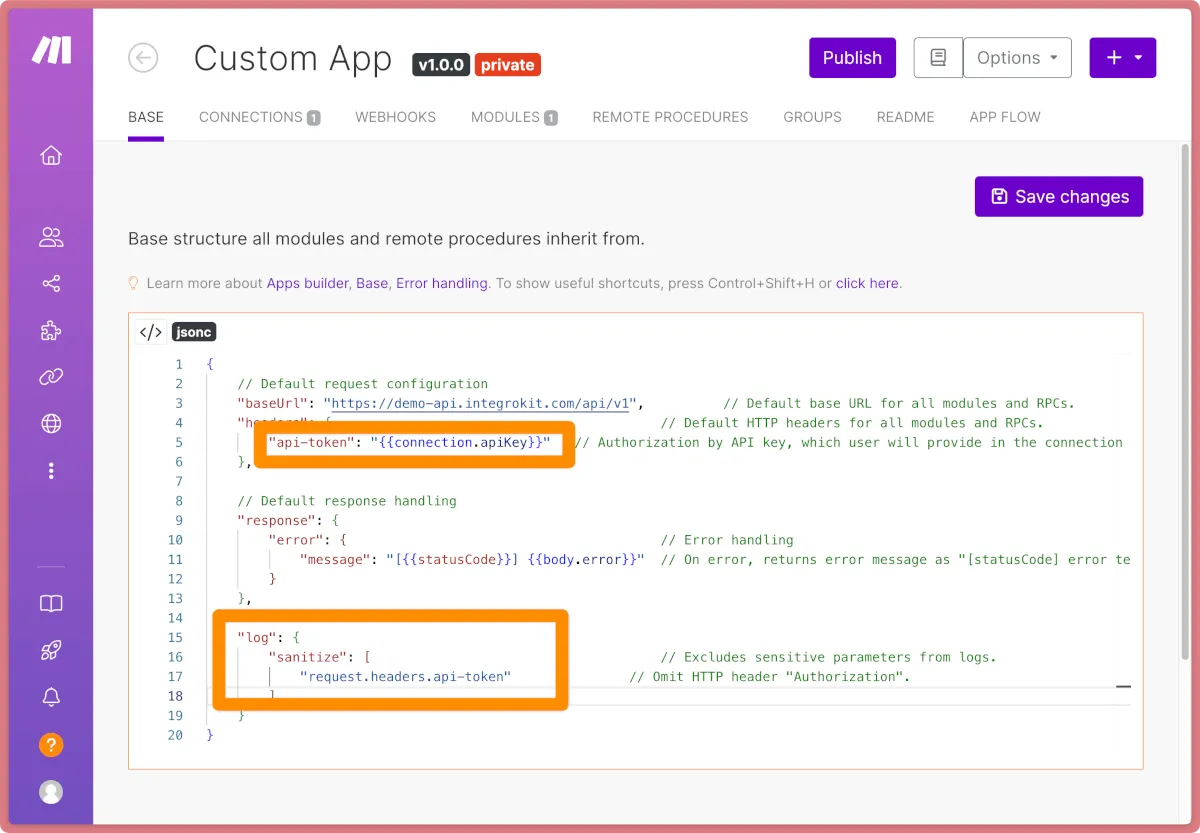Open the Error handling link

(442, 283)
